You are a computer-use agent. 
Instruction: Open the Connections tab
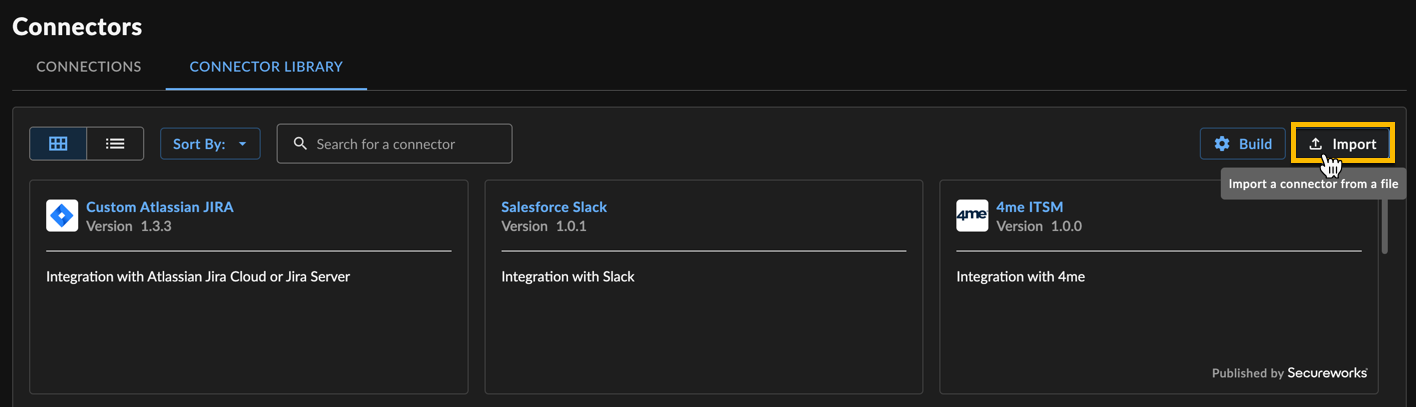[89, 67]
